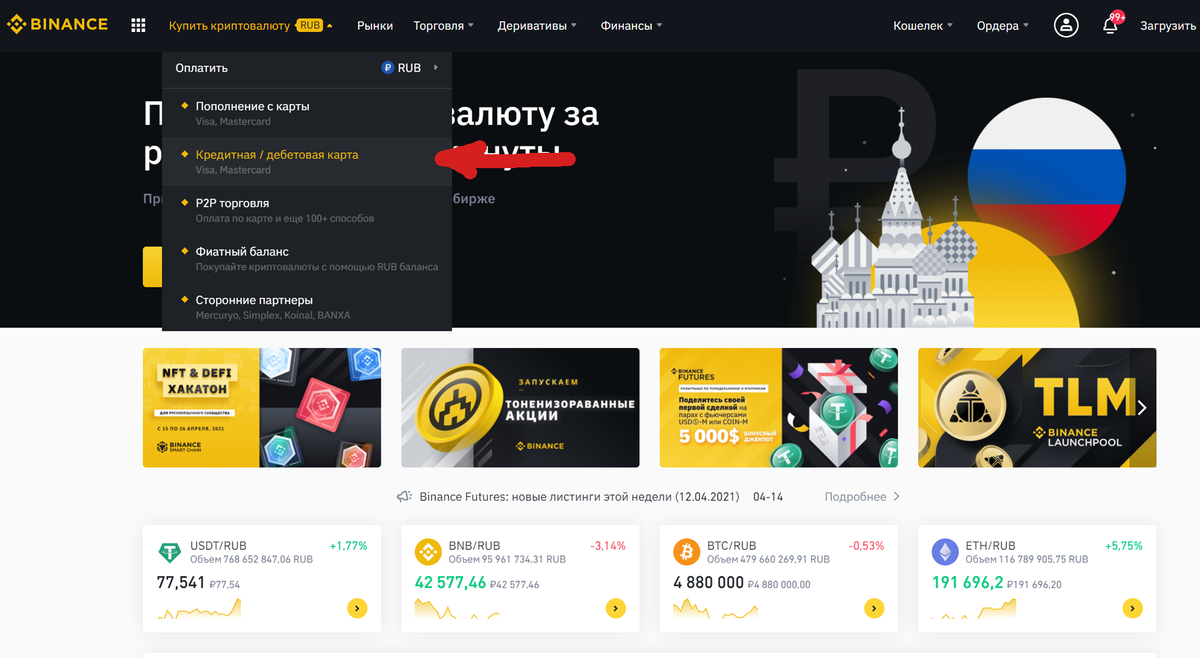
Task: Expand the Деривативы dropdown
Action: pos(537,25)
